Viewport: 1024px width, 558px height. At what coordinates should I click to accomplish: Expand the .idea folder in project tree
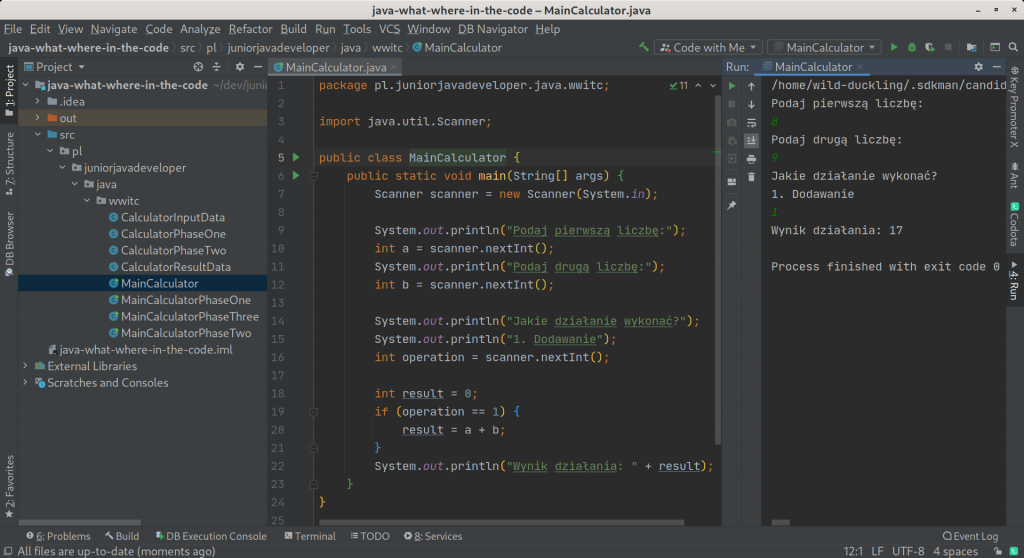click(x=38, y=102)
